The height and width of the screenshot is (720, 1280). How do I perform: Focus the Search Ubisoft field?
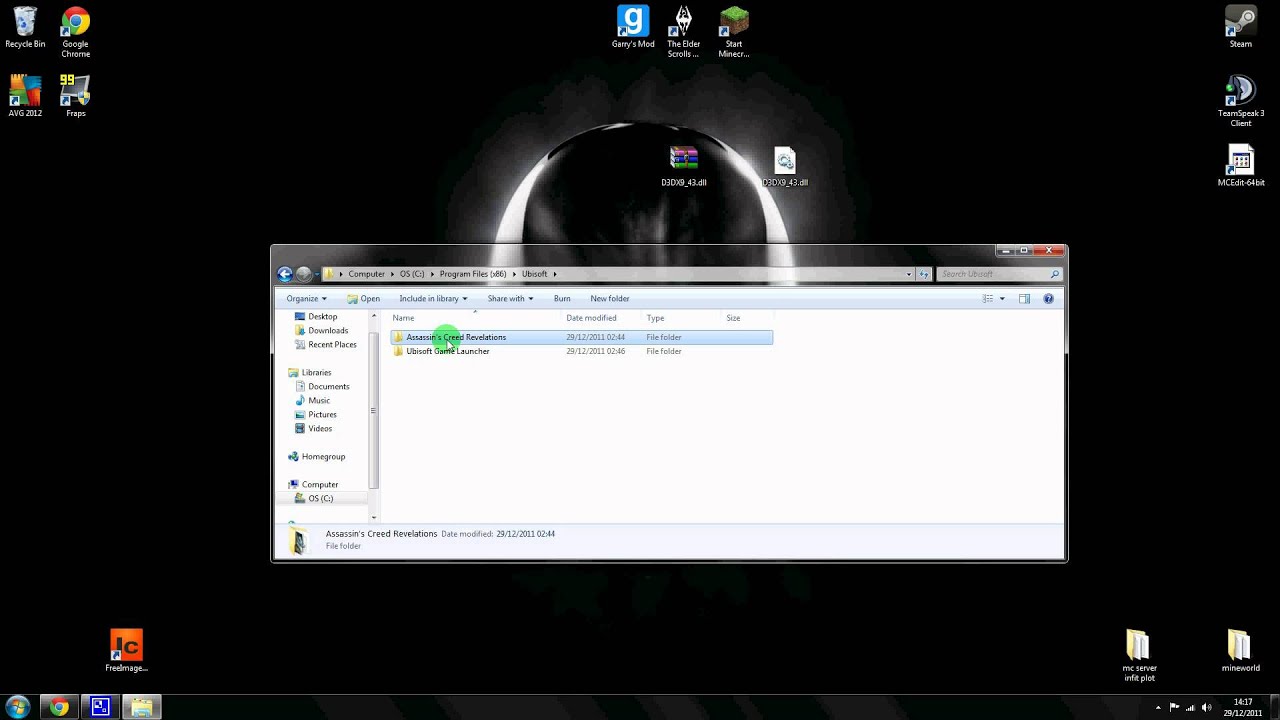[992, 274]
